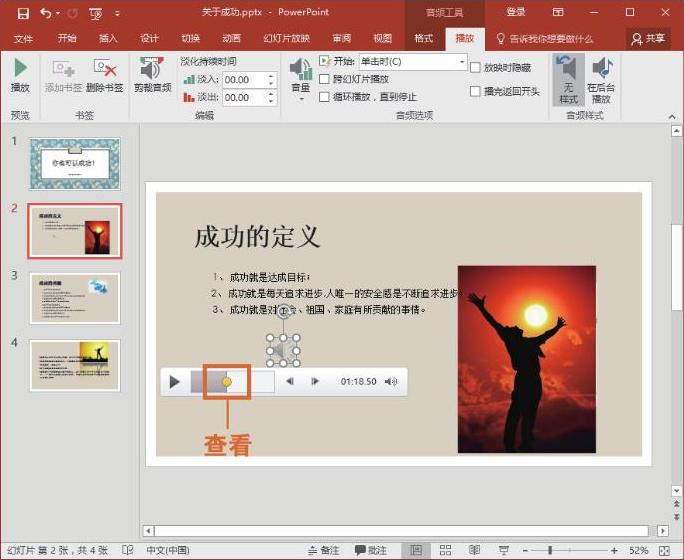The height and width of the screenshot is (560, 684).
Task: Click the green 播放 preview button
Action: [x=20, y=75]
